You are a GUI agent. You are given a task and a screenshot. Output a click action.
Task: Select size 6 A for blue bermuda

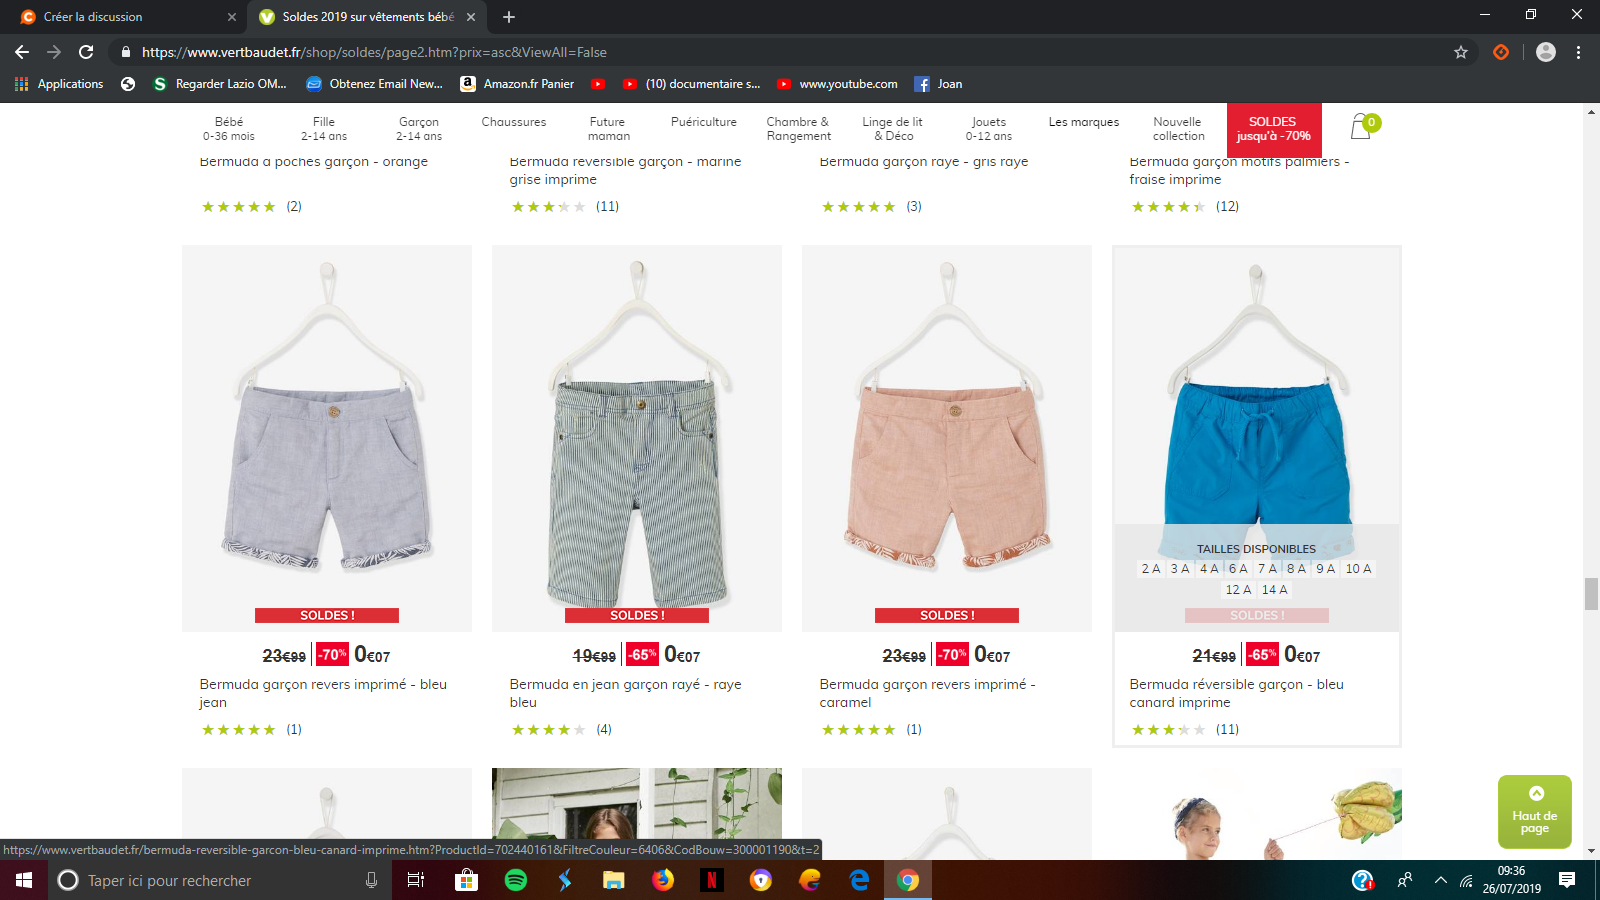click(1238, 569)
